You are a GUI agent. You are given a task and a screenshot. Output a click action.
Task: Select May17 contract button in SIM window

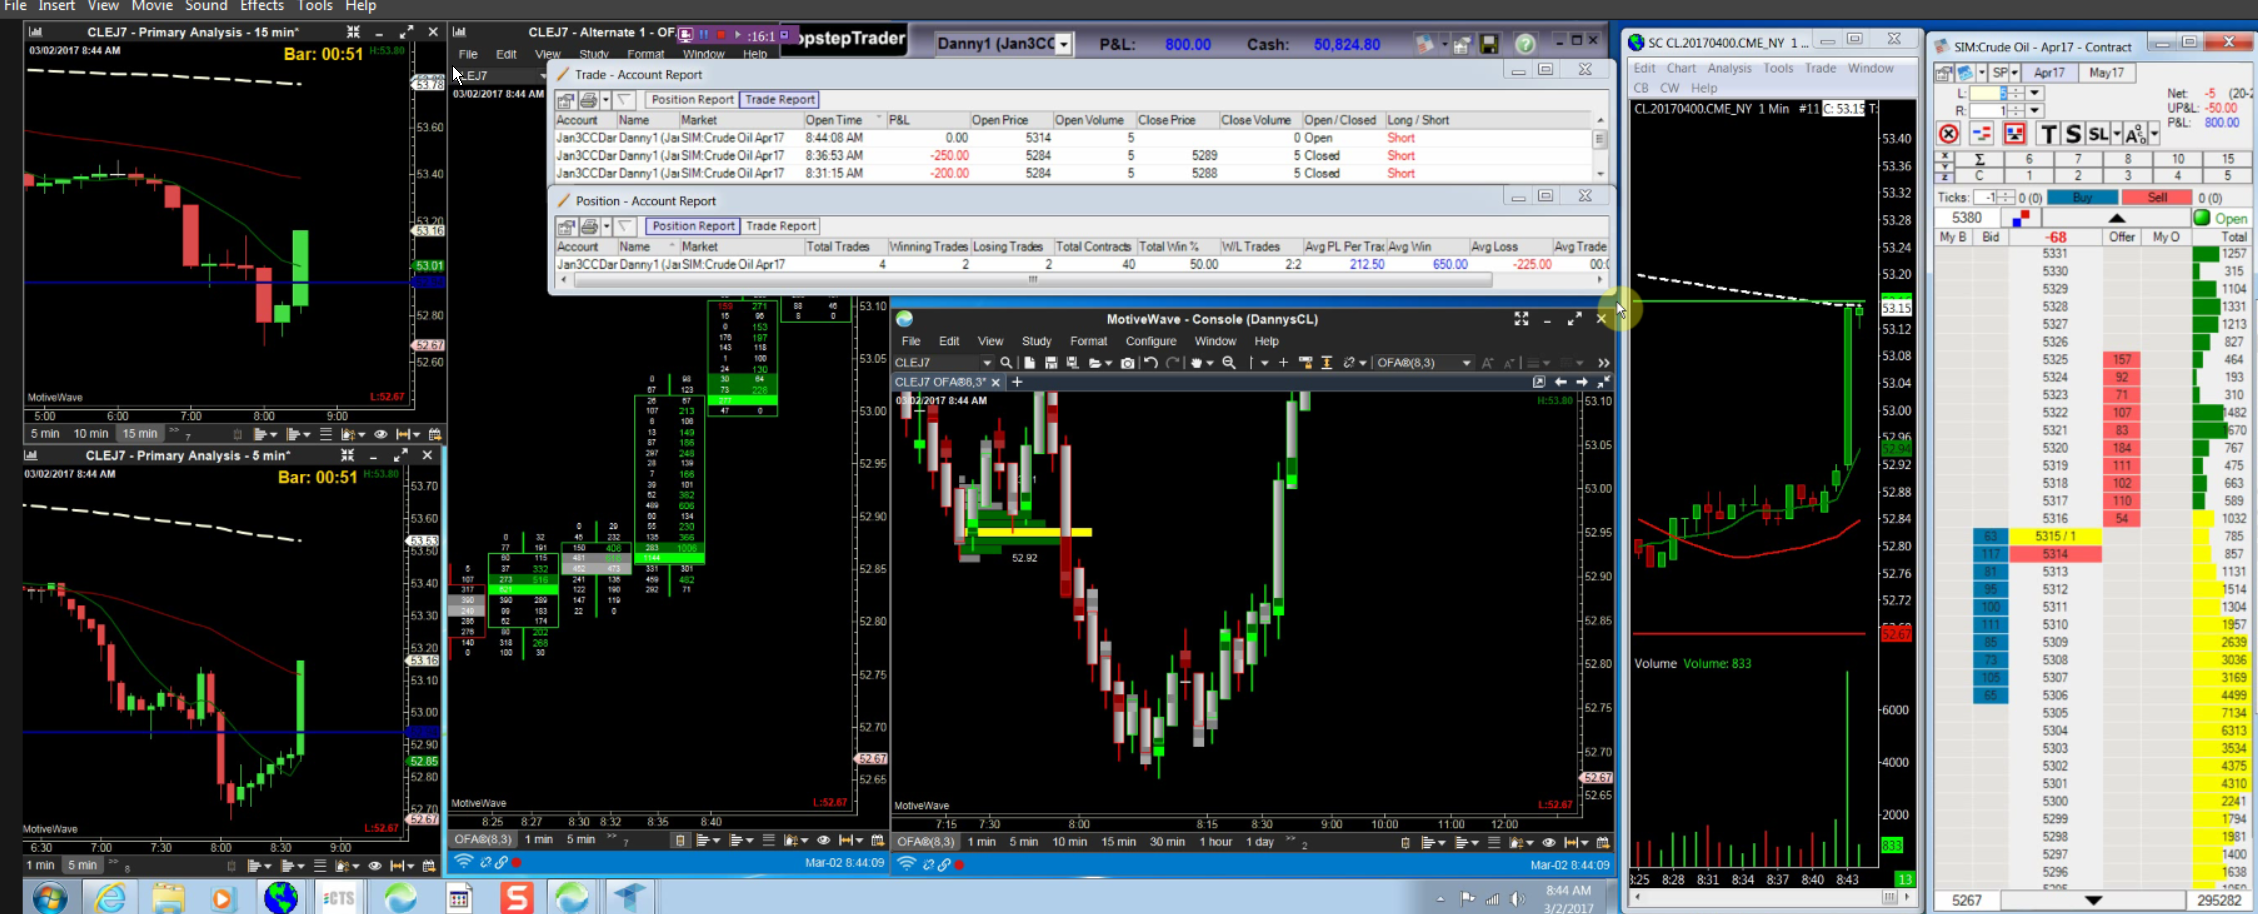(x=2106, y=73)
